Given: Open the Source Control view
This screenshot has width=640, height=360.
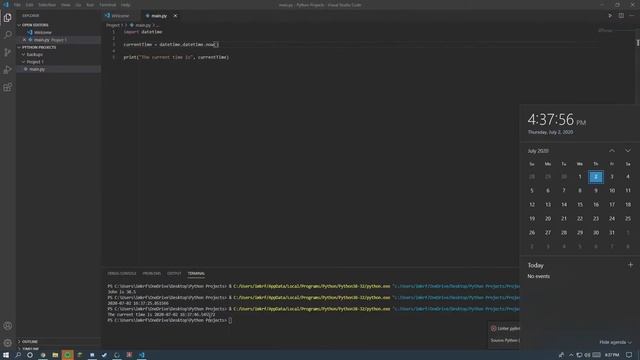Looking at the screenshot, I should pyautogui.click(x=8, y=52).
